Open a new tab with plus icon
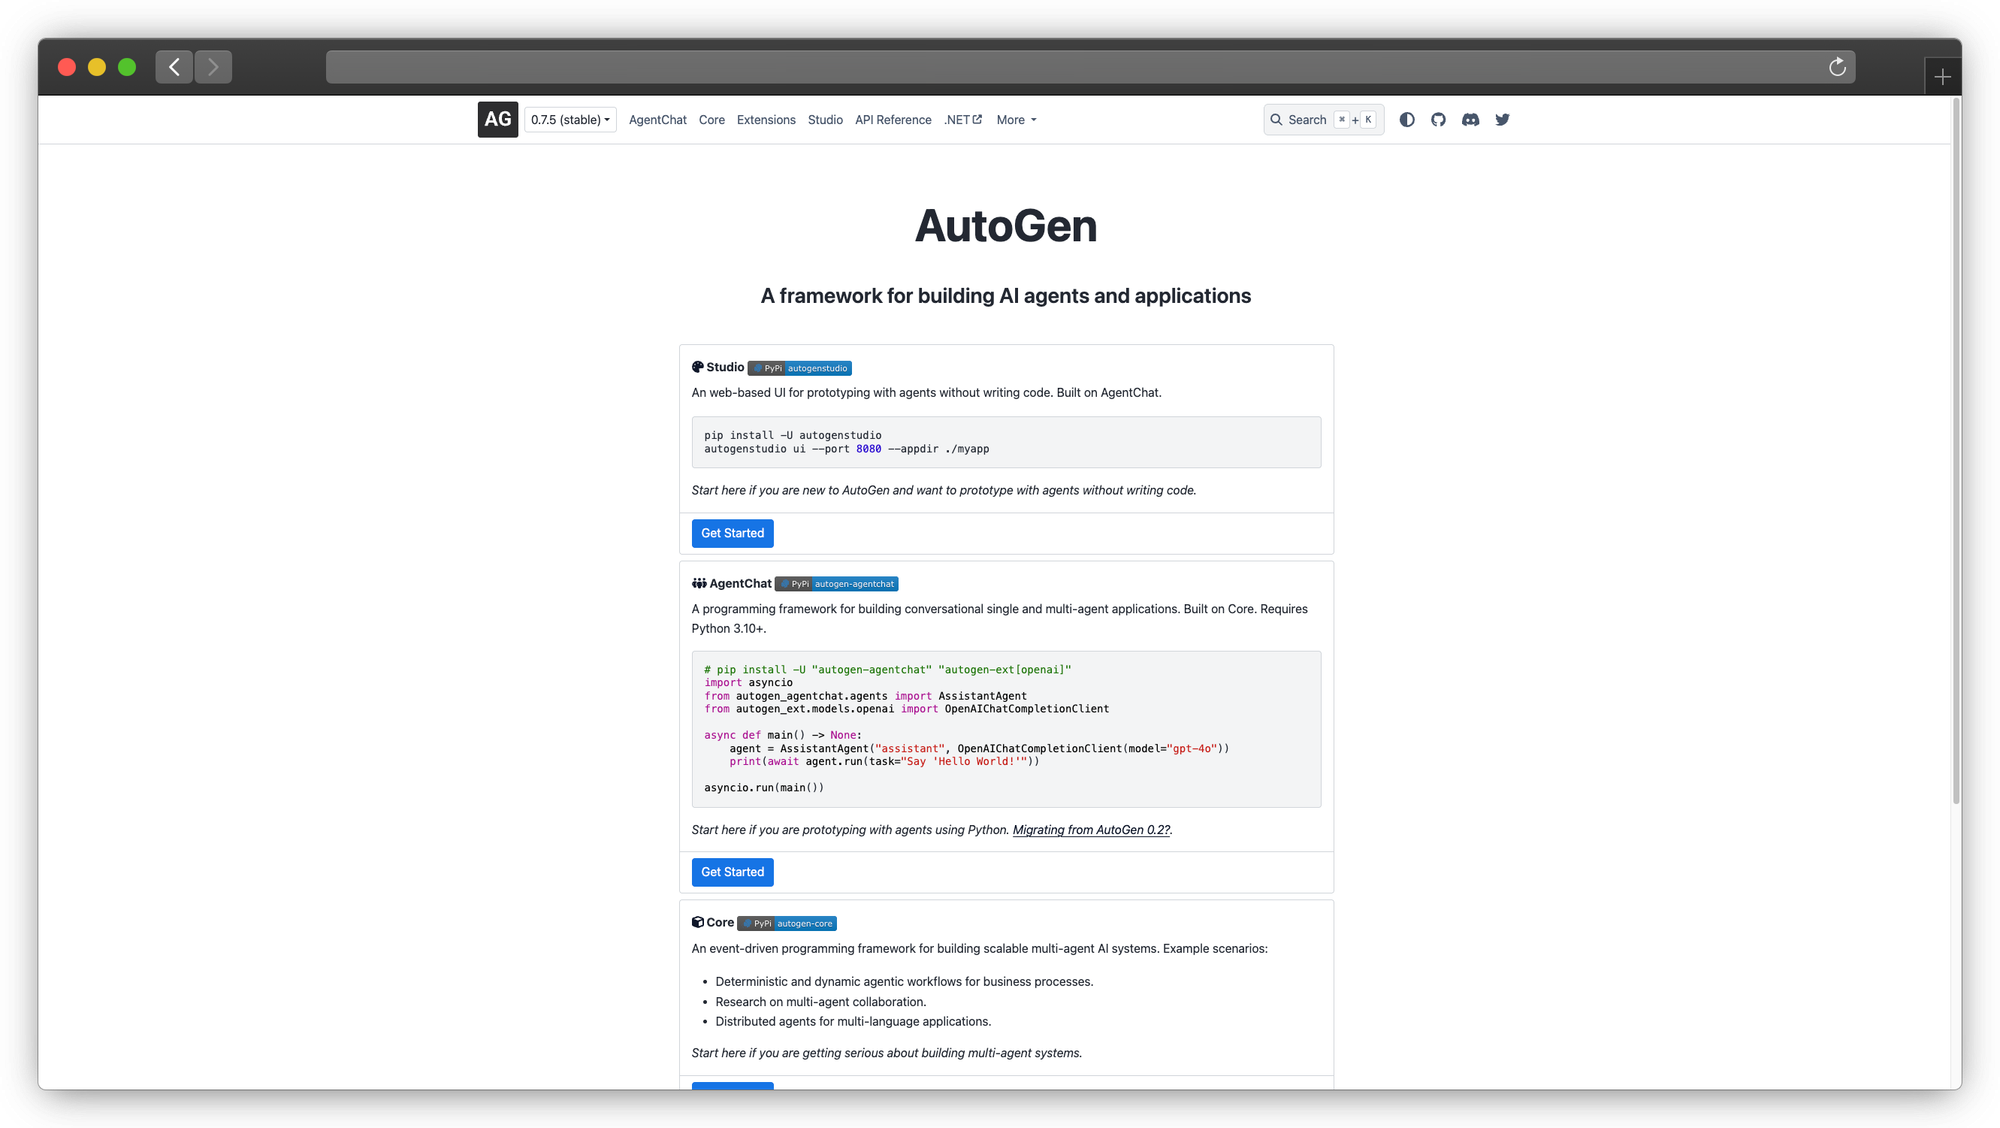 tap(1942, 77)
